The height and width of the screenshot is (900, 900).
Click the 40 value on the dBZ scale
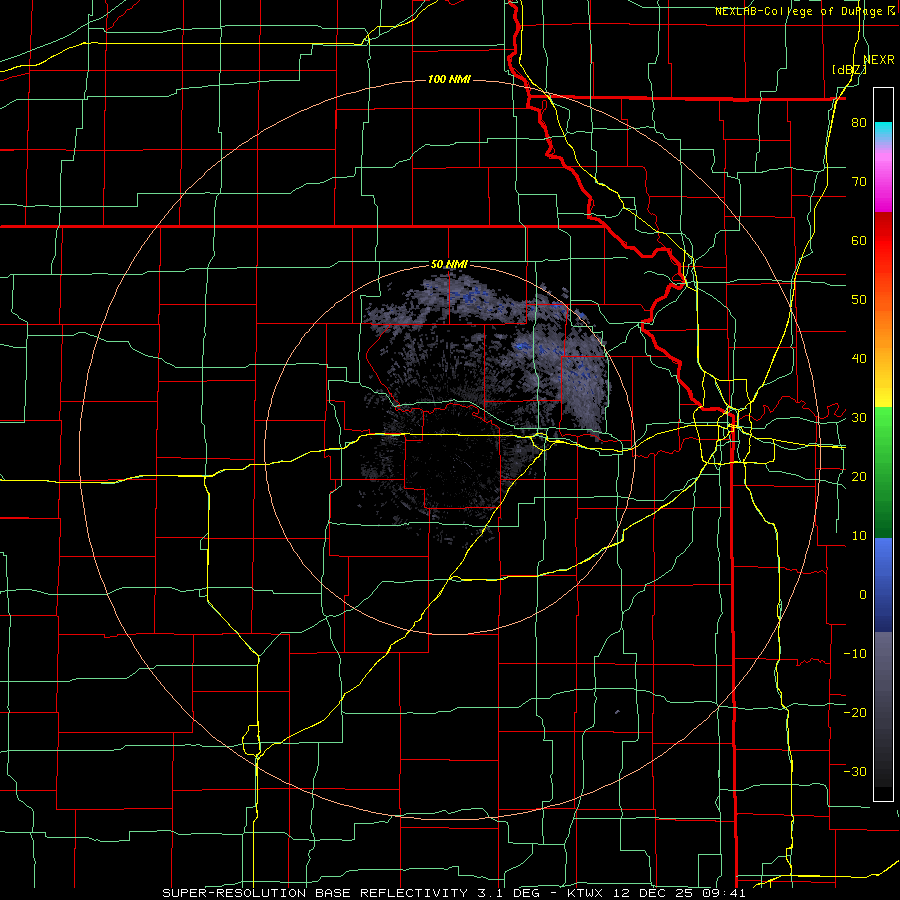click(x=859, y=359)
